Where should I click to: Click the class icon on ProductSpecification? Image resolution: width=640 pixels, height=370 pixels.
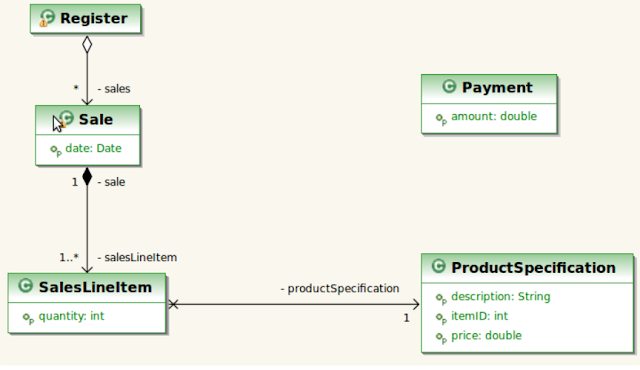coord(438,266)
